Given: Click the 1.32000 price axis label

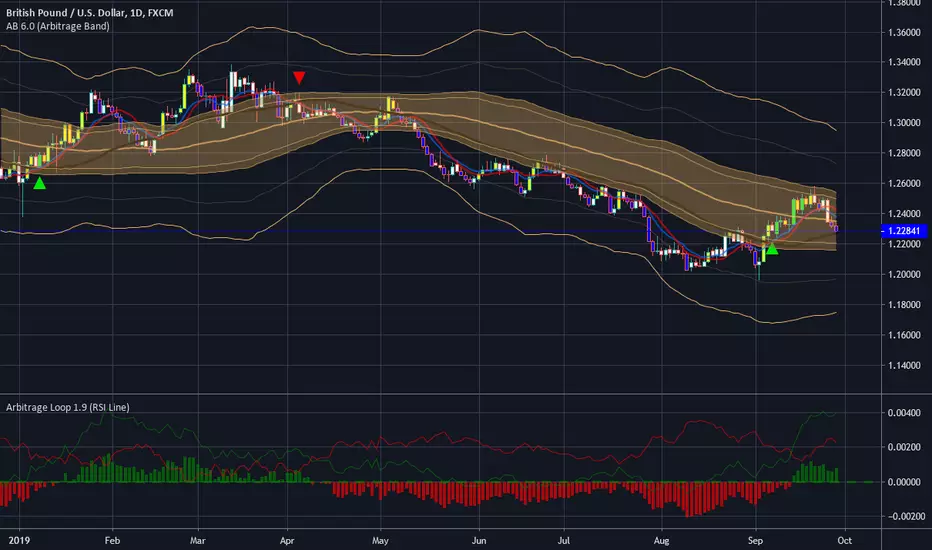Looking at the screenshot, I should point(904,93).
